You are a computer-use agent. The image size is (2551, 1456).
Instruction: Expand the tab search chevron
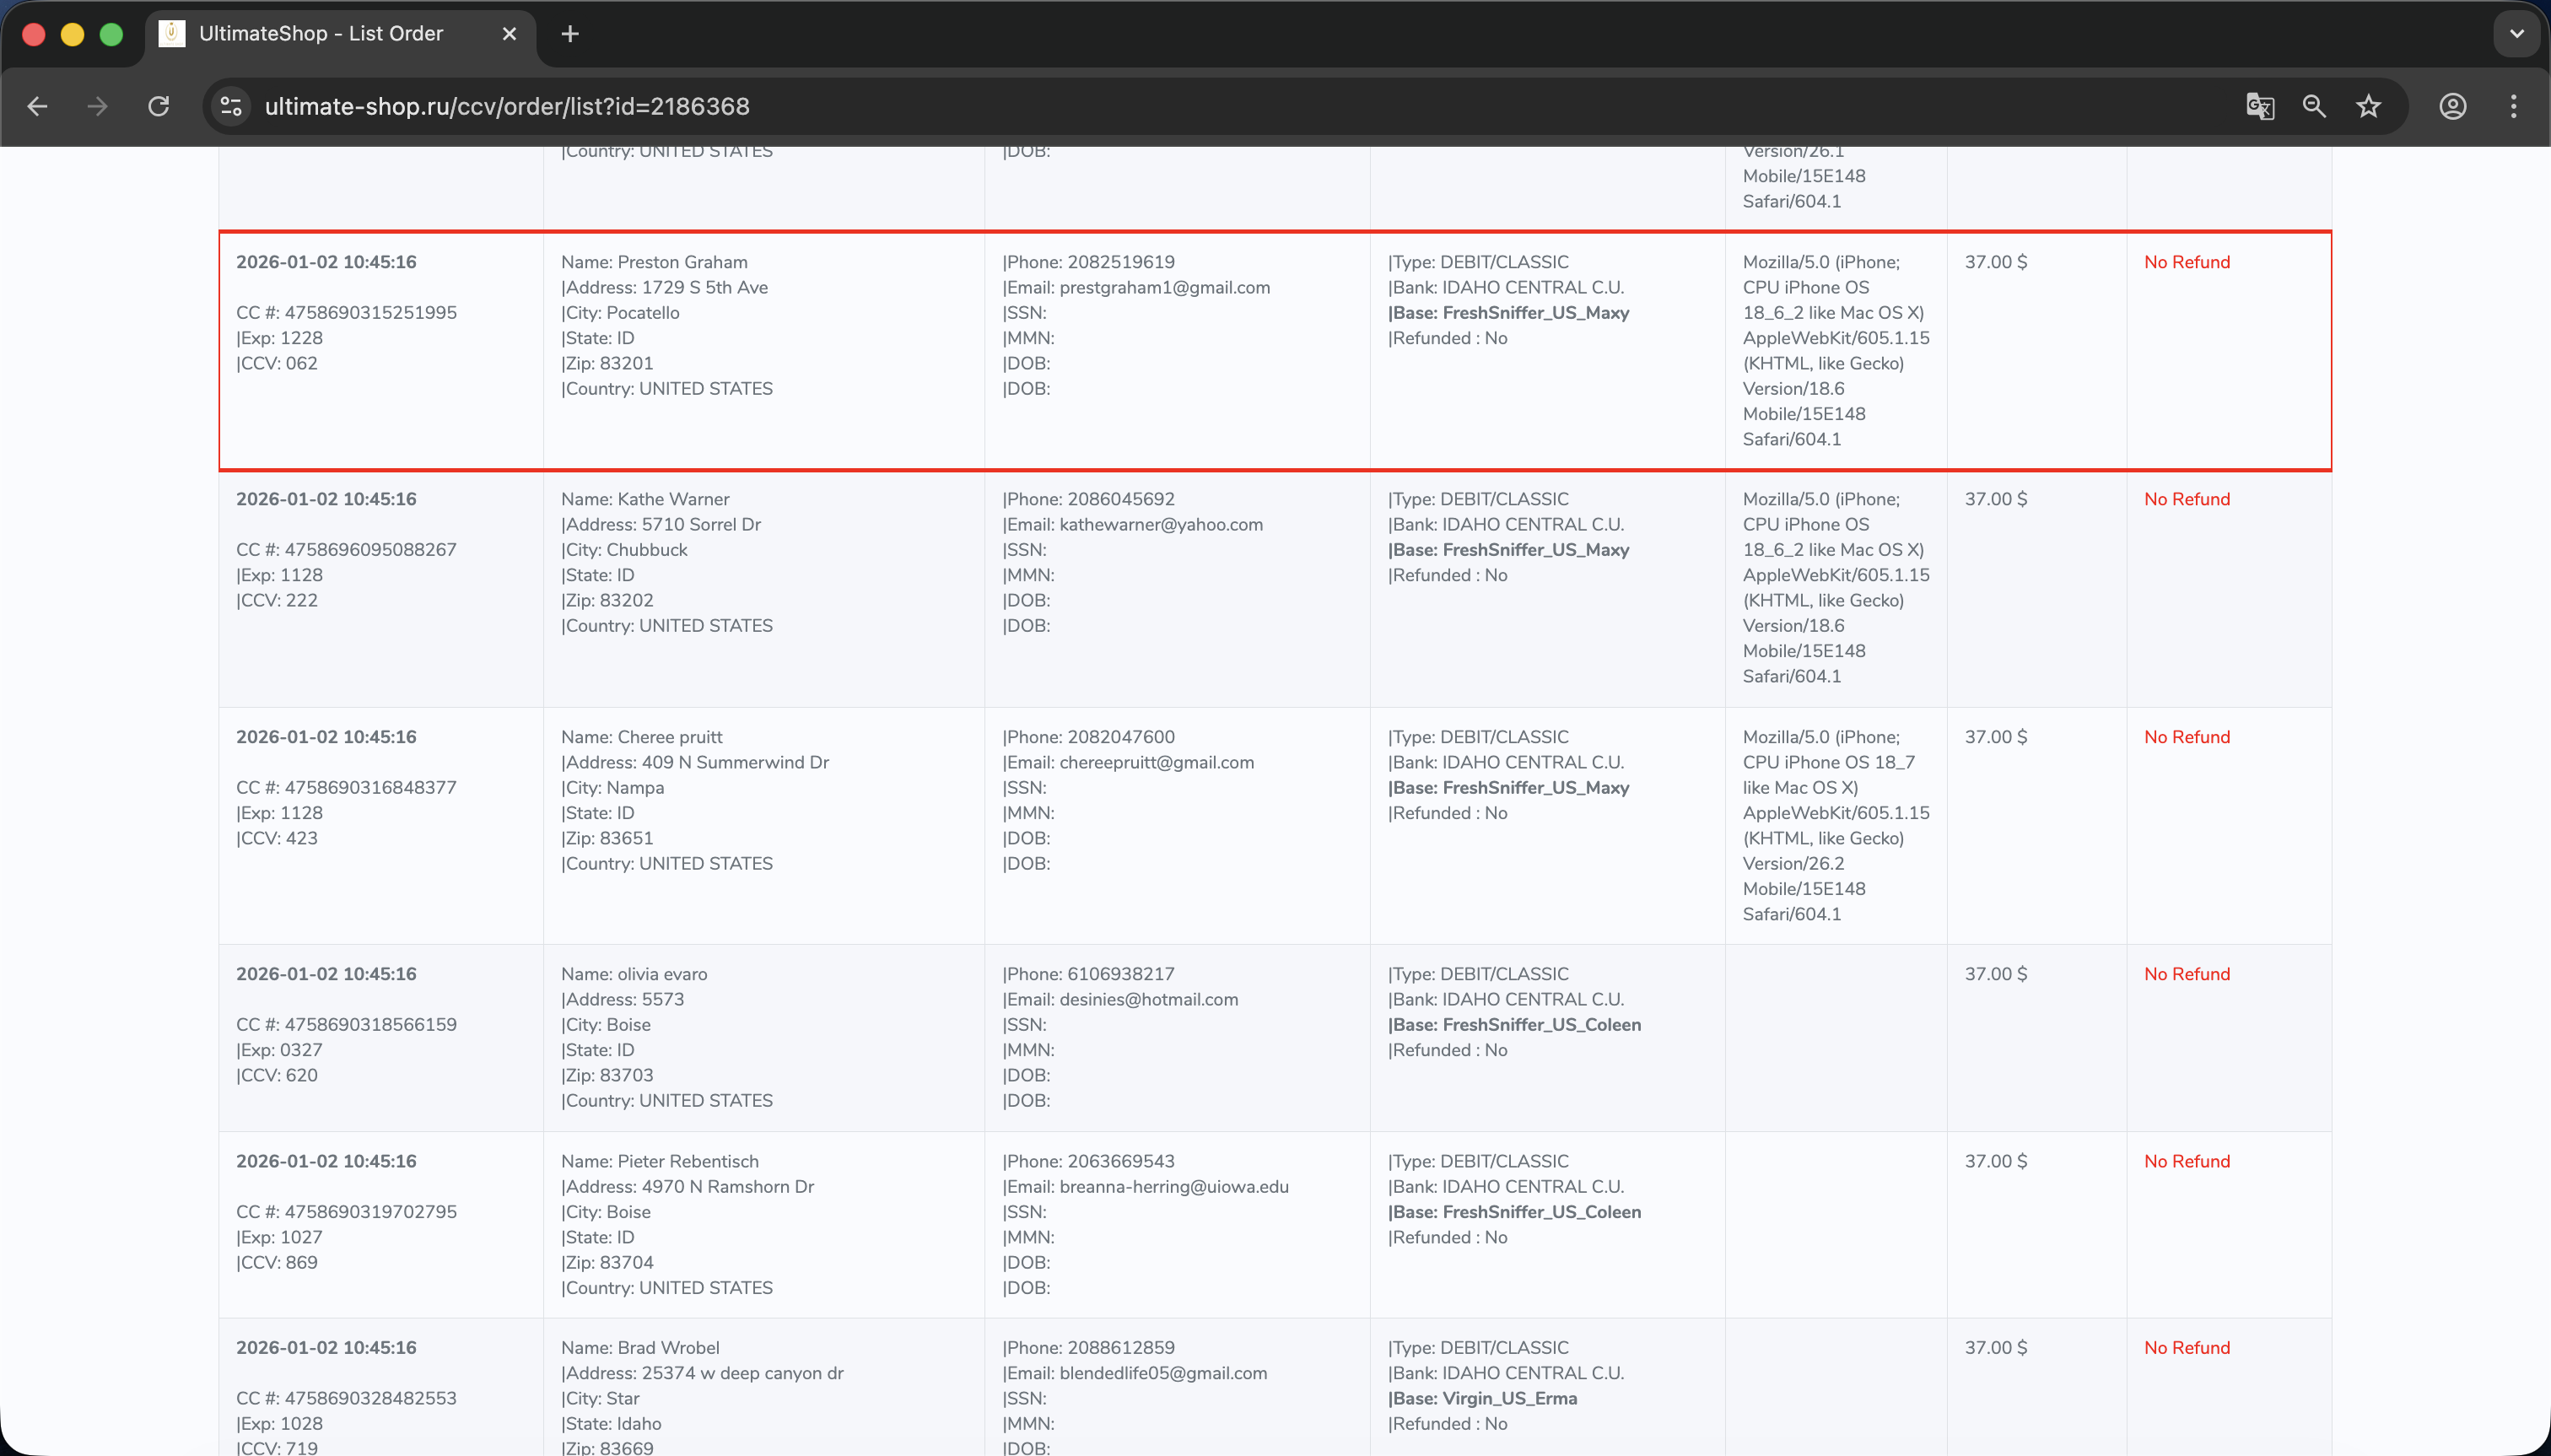2516,34
